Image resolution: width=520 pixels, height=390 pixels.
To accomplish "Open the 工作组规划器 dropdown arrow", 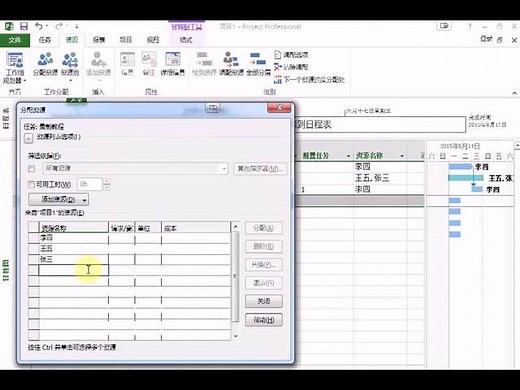I will 24,81.
